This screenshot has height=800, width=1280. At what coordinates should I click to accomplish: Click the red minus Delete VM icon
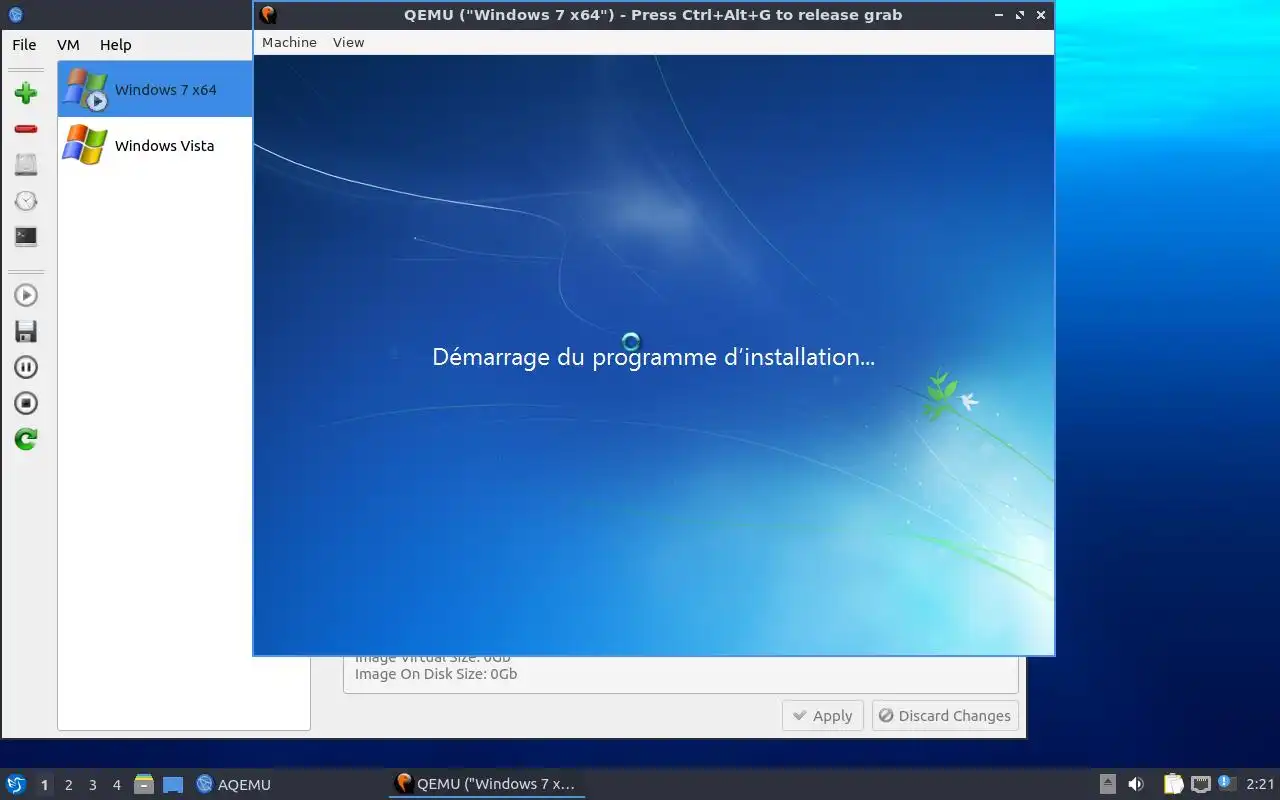(x=26, y=129)
